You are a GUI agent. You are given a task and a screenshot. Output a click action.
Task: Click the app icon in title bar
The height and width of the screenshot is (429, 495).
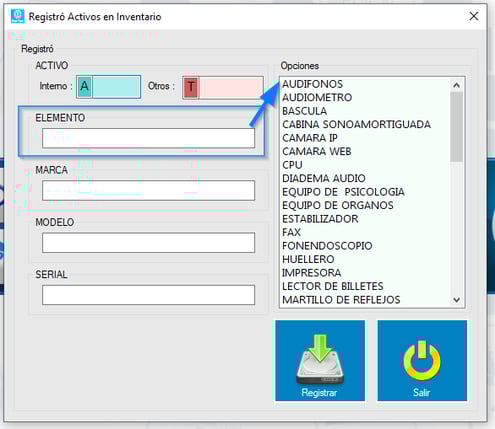(x=17, y=16)
